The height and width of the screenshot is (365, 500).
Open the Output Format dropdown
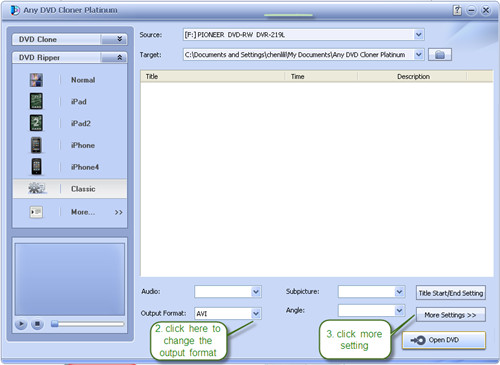tap(256, 314)
